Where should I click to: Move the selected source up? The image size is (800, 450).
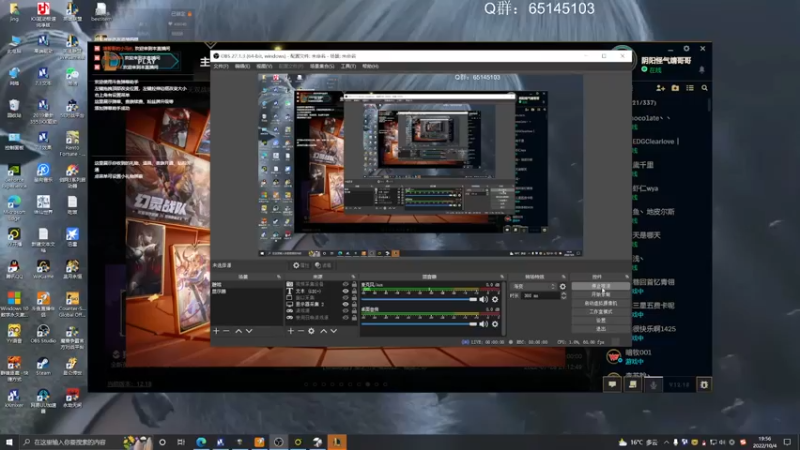tap(323, 331)
